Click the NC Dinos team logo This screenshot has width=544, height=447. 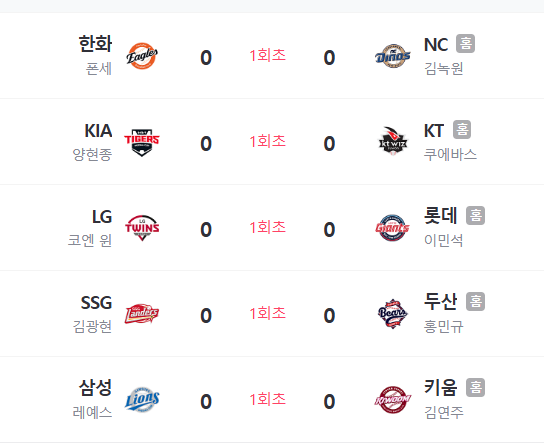pyautogui.click(x=392, y=56)
